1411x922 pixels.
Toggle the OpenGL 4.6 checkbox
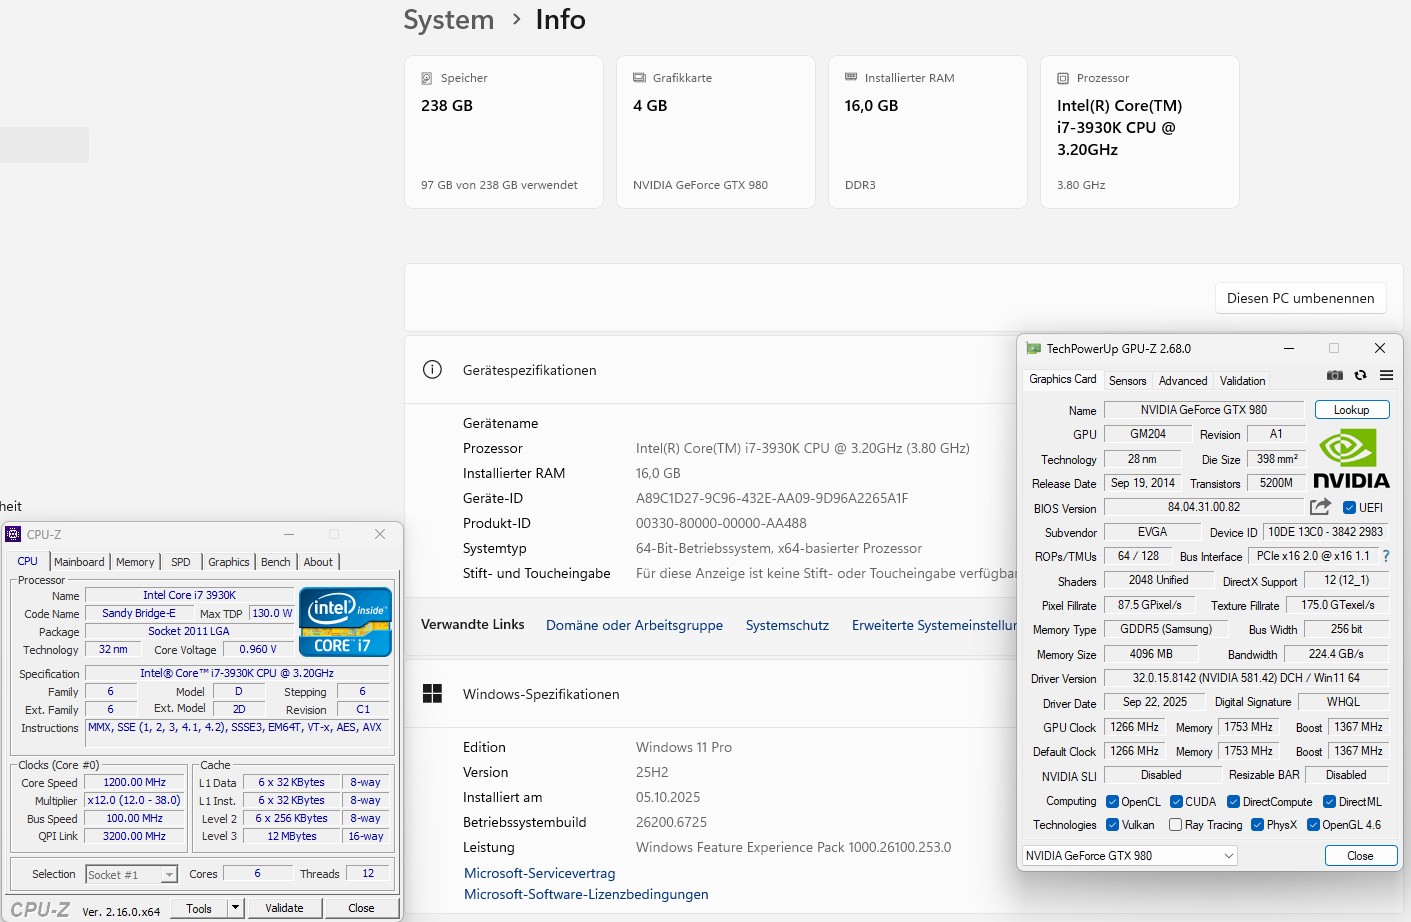[1313, 825]
